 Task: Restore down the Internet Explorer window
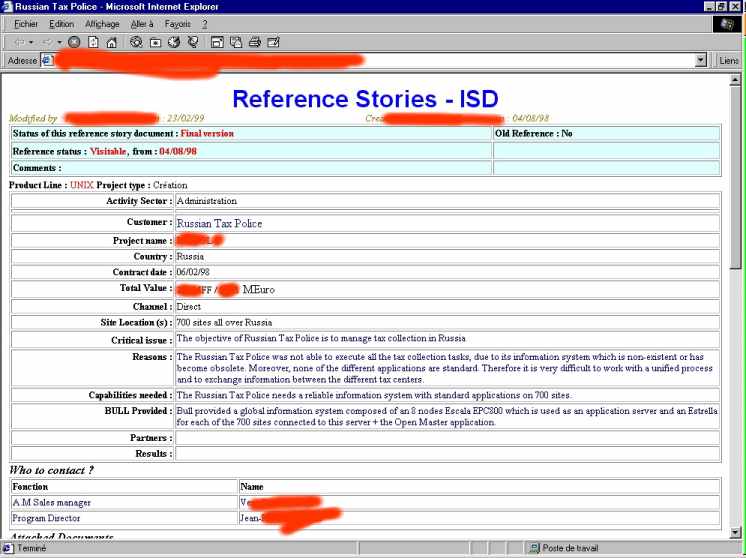click(x=721, y=7)
